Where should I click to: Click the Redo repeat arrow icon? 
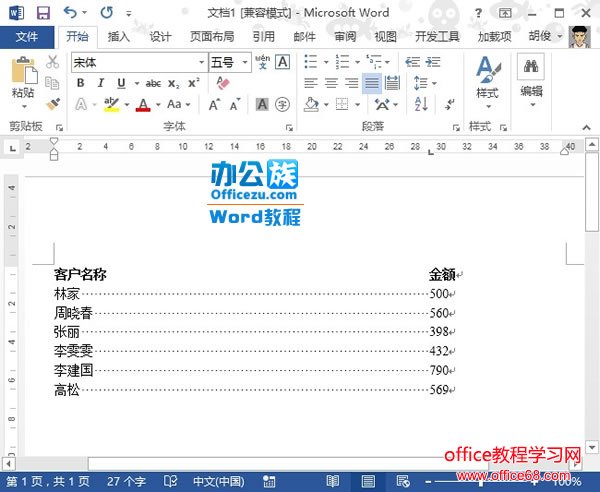coord(106,13)
